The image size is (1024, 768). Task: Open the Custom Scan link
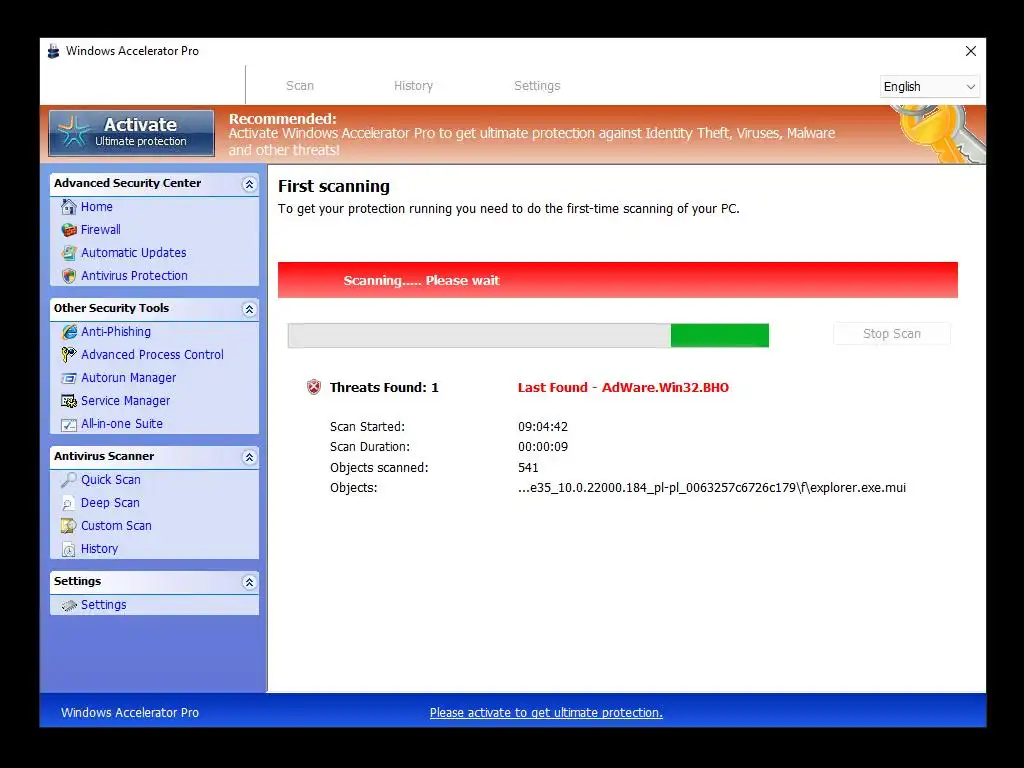(116, 525)
